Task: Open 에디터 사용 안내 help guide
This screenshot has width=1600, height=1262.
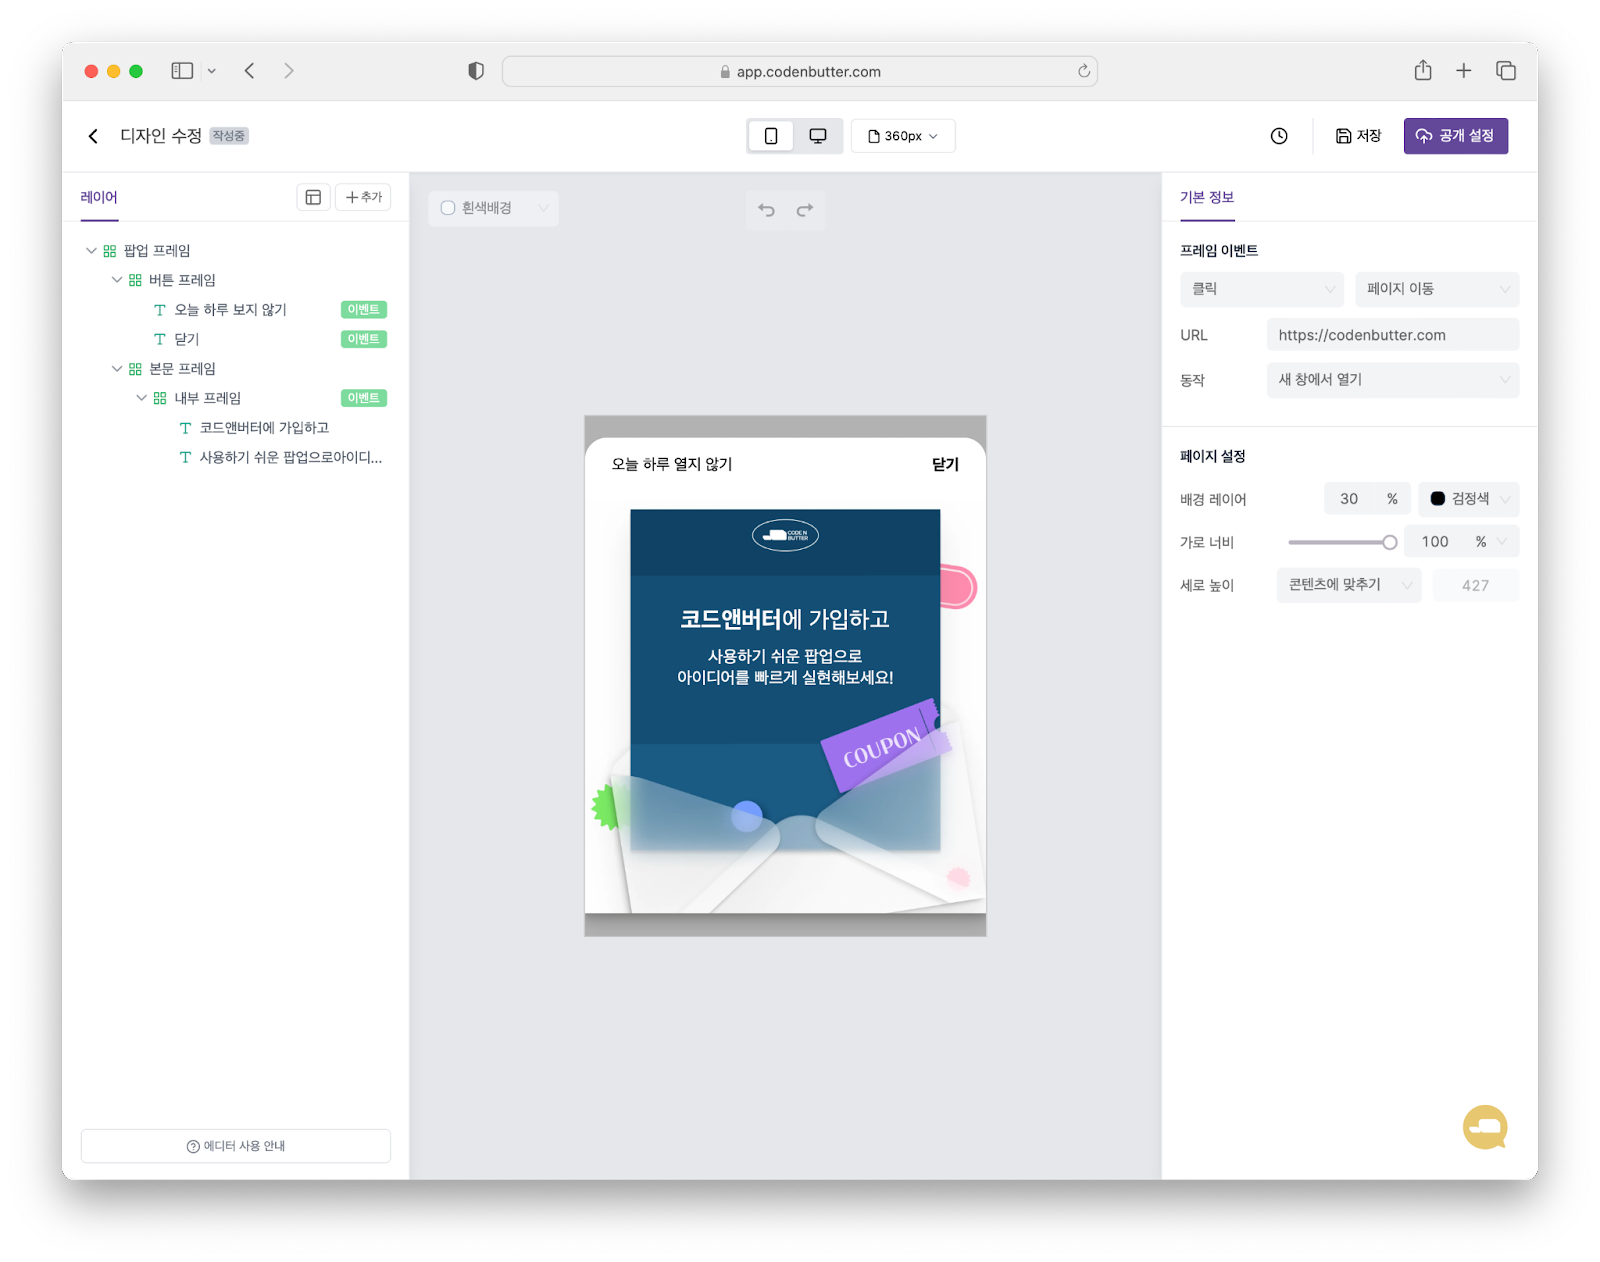Action: tap(236, 1146)
